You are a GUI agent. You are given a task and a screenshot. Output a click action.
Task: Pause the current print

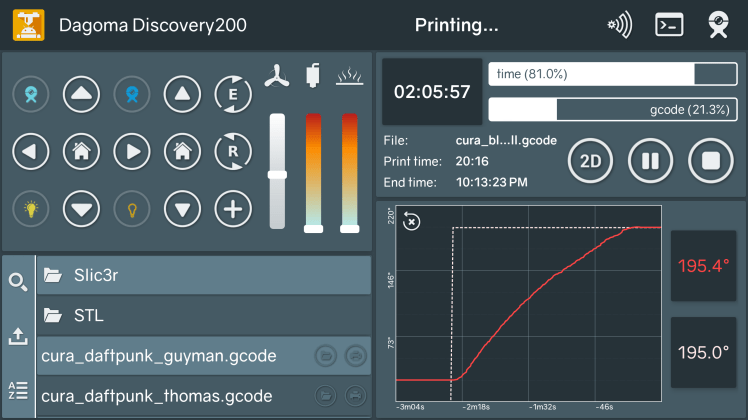[650, 160]
